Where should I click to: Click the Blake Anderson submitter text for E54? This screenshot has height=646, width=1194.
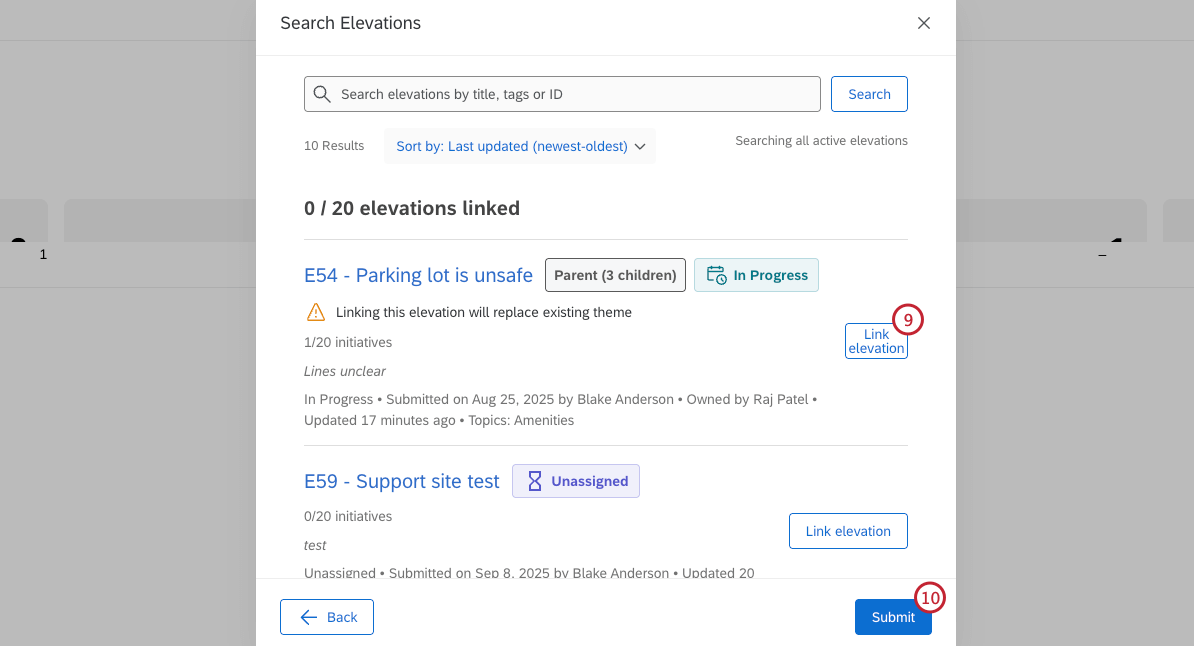[x=625, y=399]
